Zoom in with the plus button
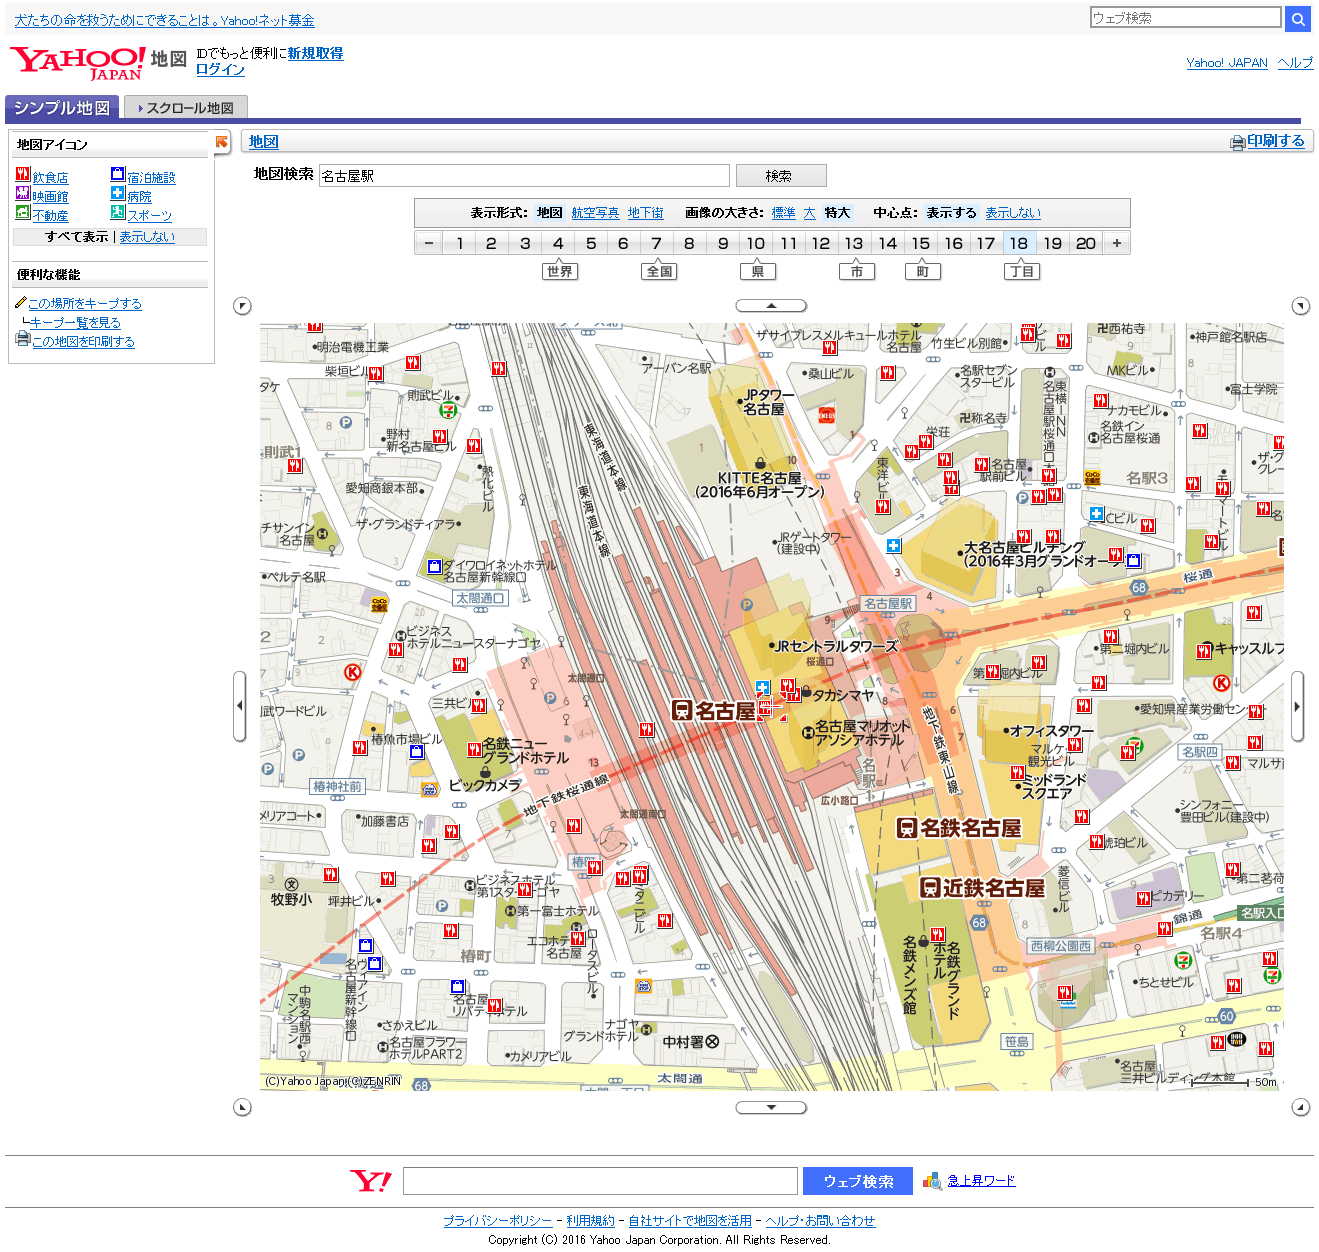The image size is (1319, 1252). point(1117,243)
